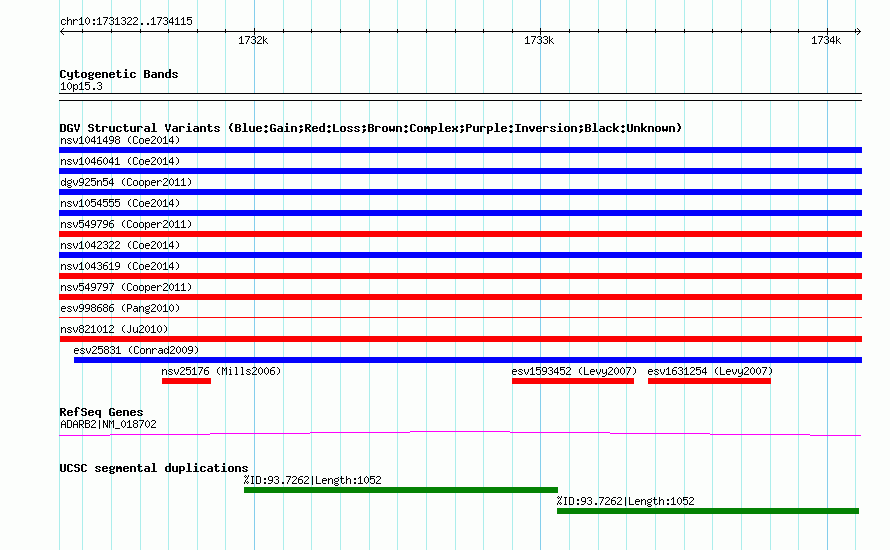Viewport: 890px width, 550px height.
Task: Click the Cytogenetic Bands track title
Action: click(x=119, y=74)
